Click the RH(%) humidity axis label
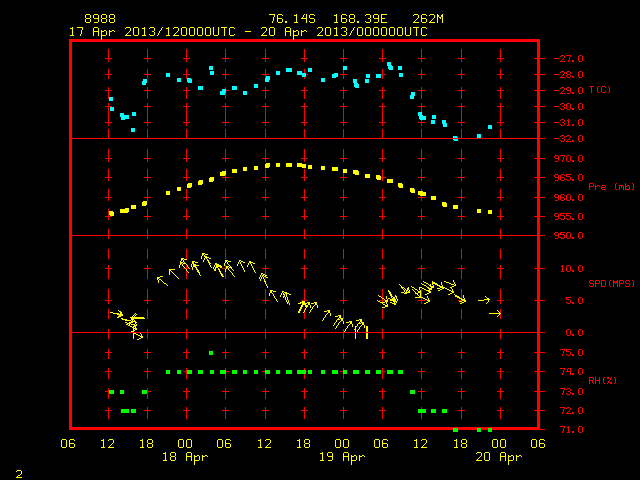The image size is (640, 480). click(x=602, y=380)
